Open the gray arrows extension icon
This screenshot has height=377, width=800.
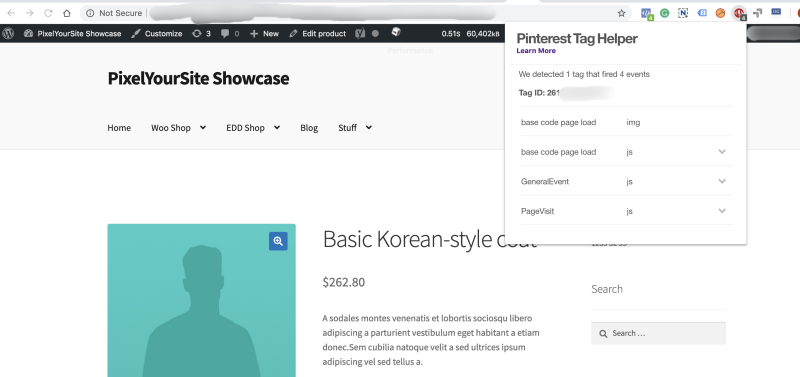pyautogui.click(x=758, y=13)
